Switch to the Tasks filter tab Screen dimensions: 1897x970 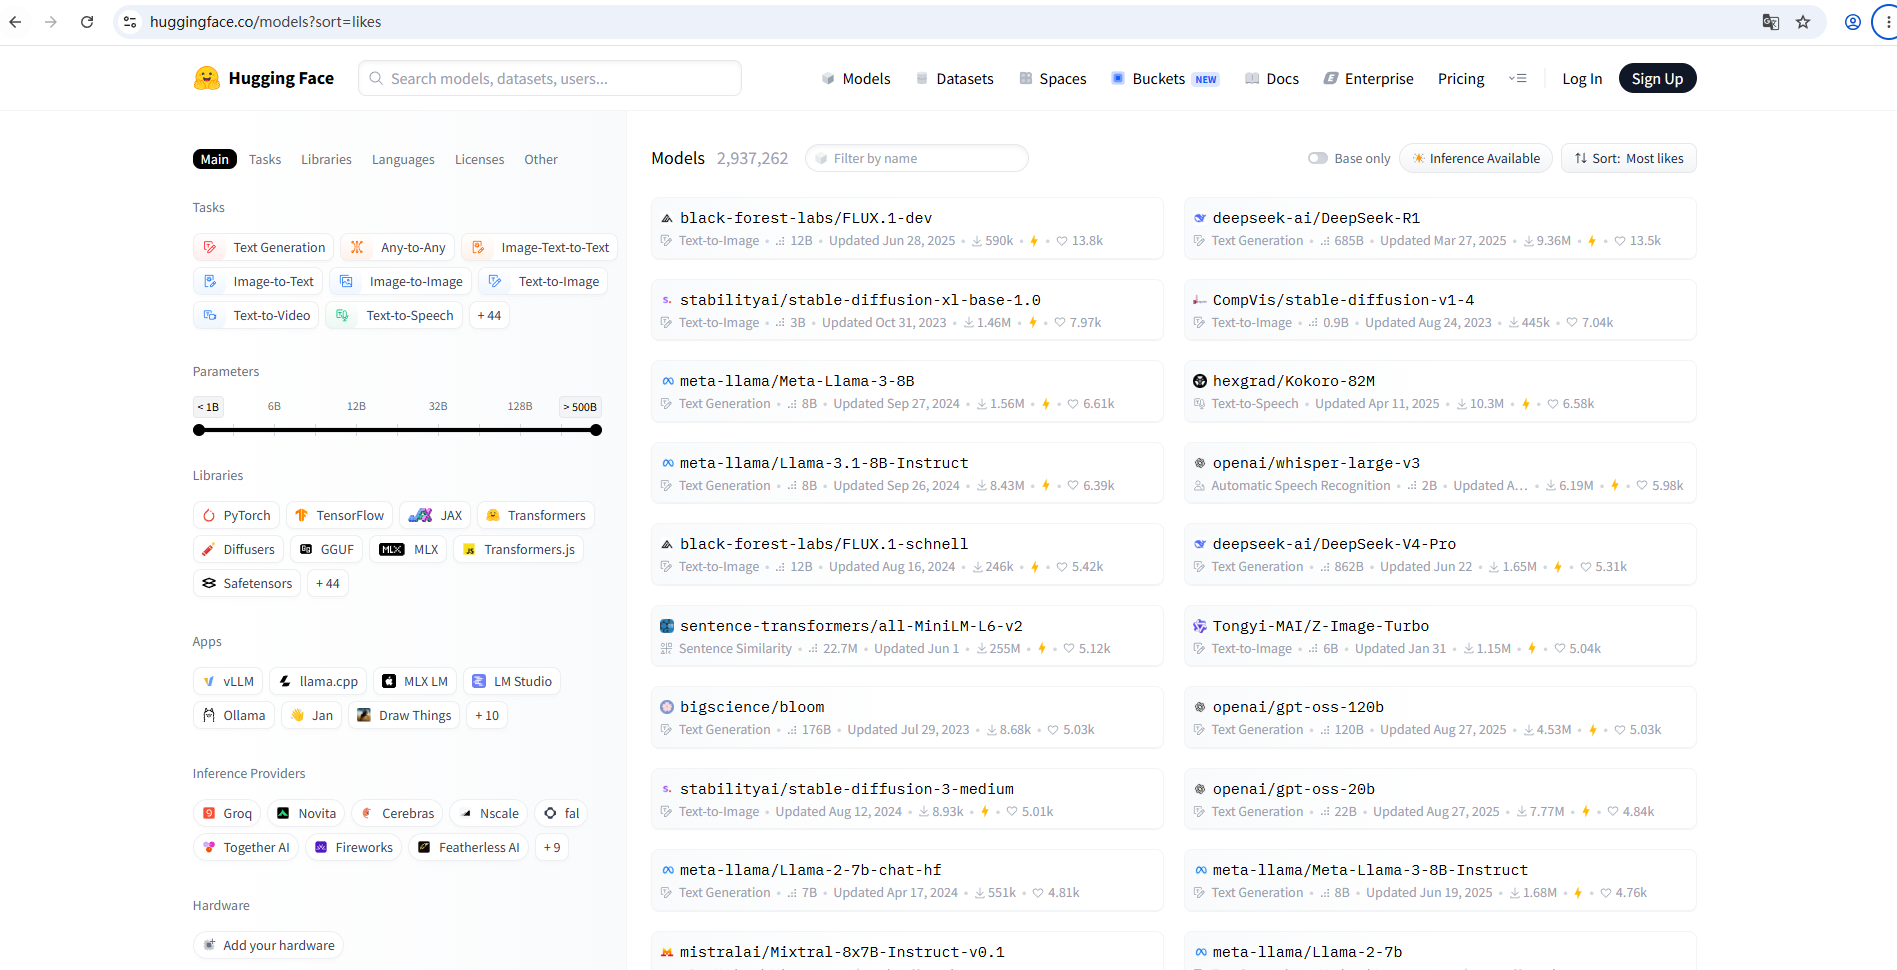[x=265, y=159]
